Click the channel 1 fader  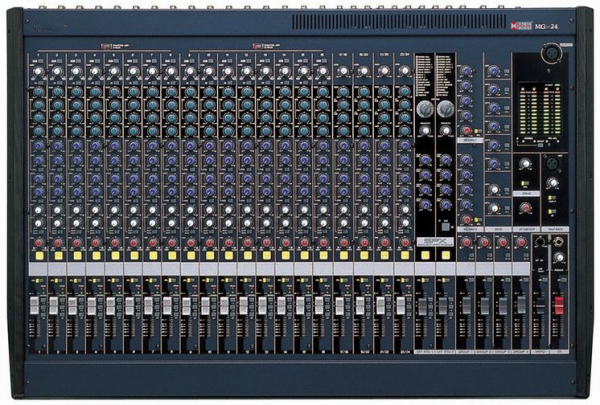[x=36, y=306]
